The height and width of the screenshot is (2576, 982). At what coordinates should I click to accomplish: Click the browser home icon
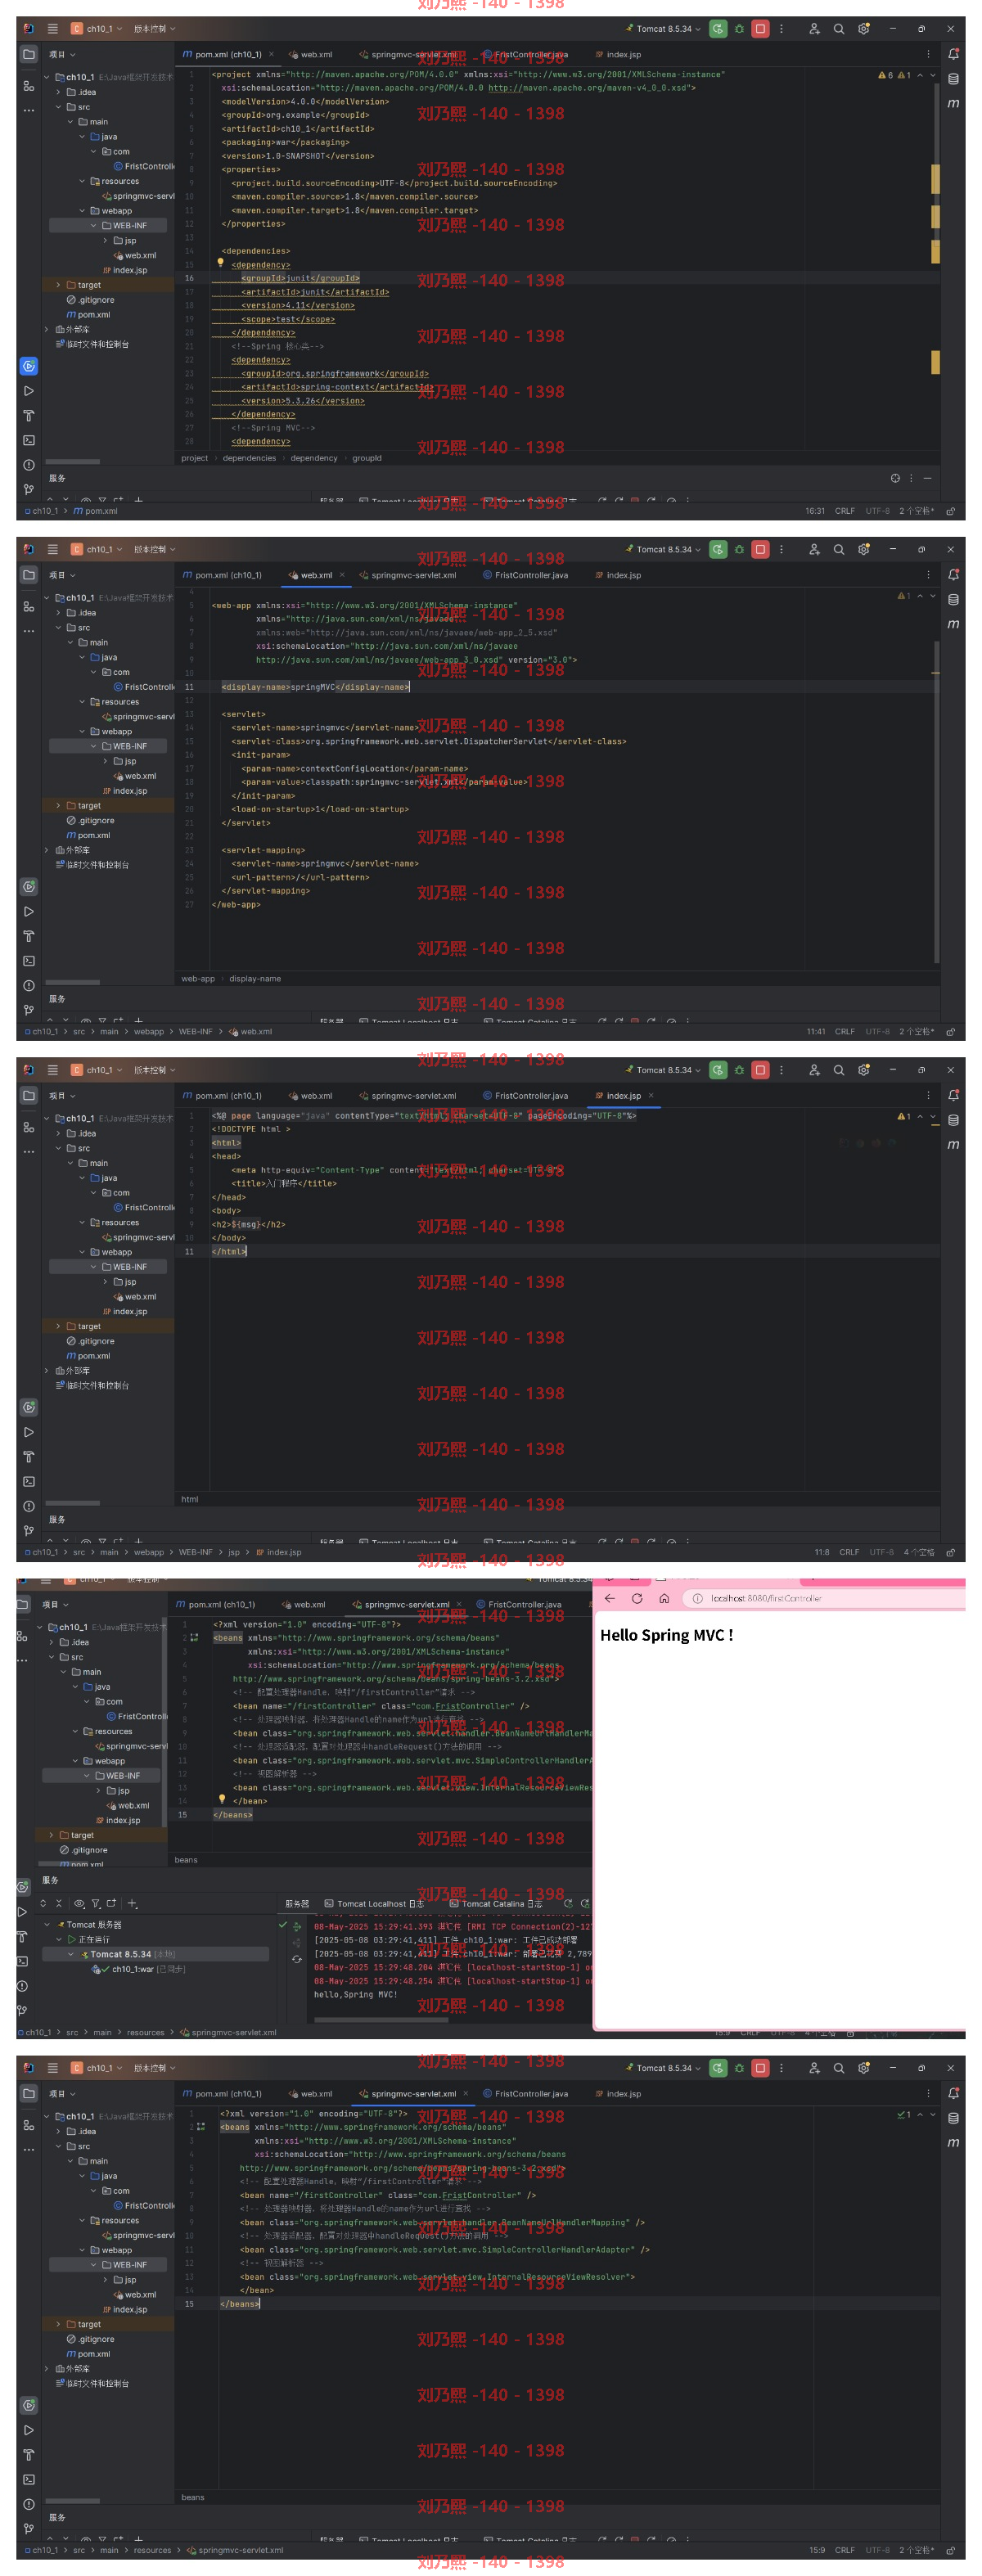[664, 1598]
